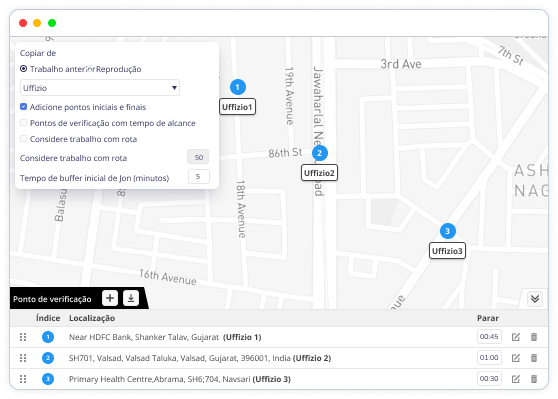
Task: Click the Parar column header
Action: click(x=488, y=318)
